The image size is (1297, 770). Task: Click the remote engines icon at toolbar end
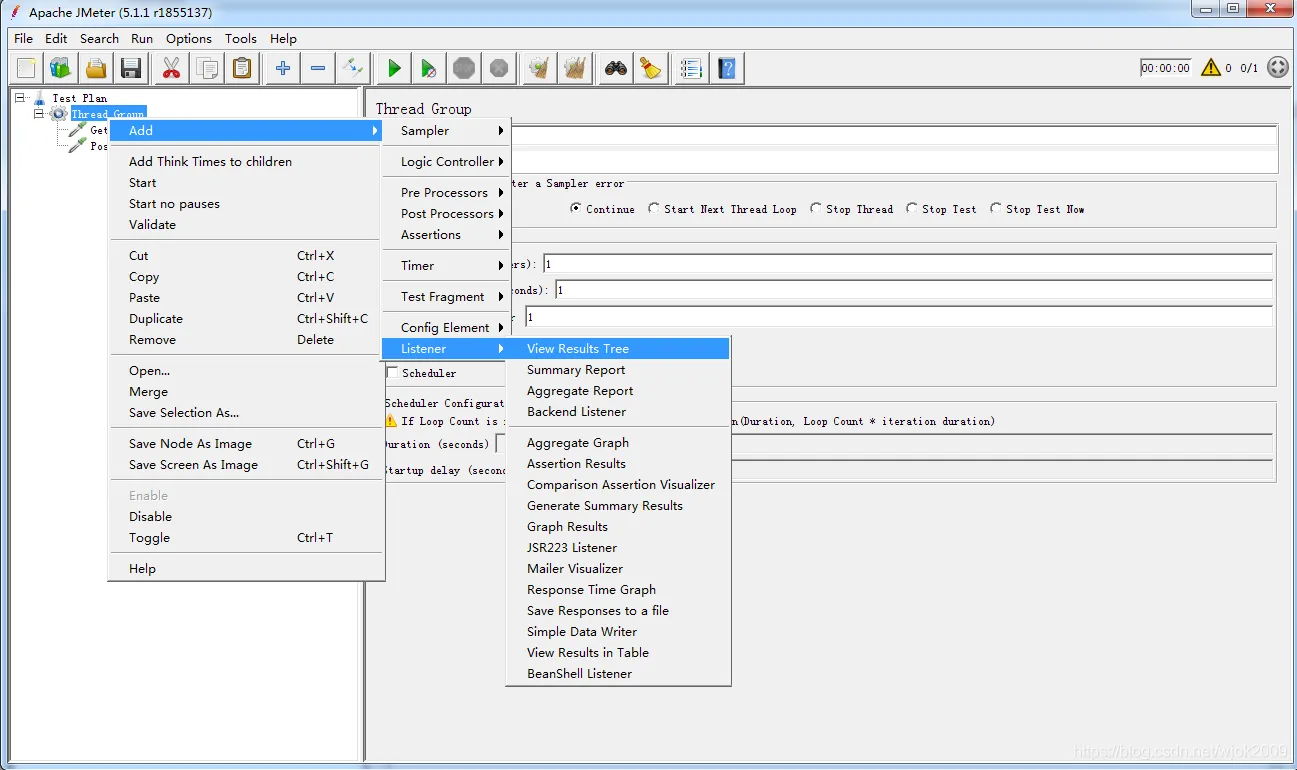(1277, 68)
